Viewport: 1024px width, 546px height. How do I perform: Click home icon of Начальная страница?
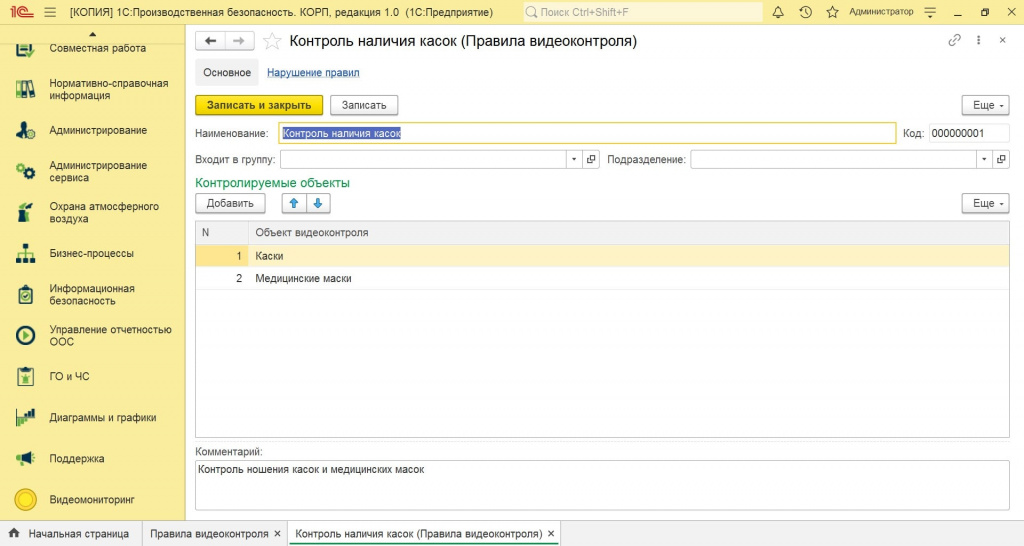click(x=14, y=533)
